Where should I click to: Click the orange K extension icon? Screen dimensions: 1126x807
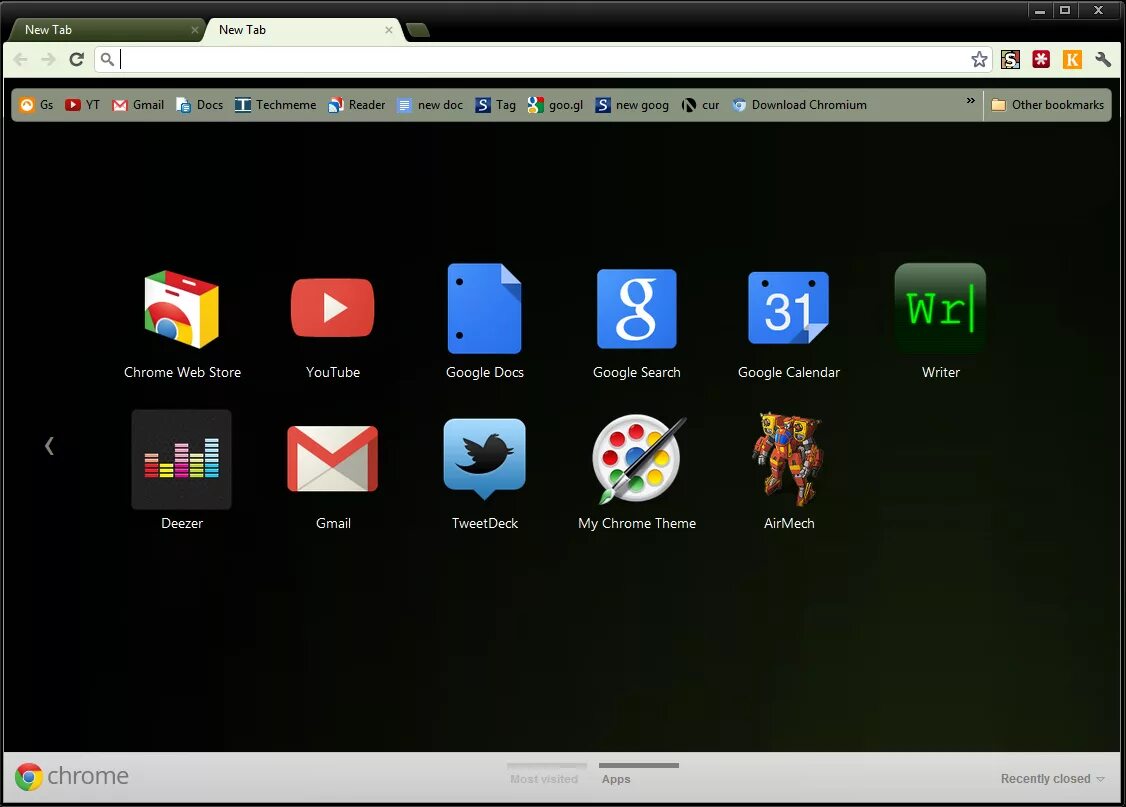click(x=1072, y=60)
